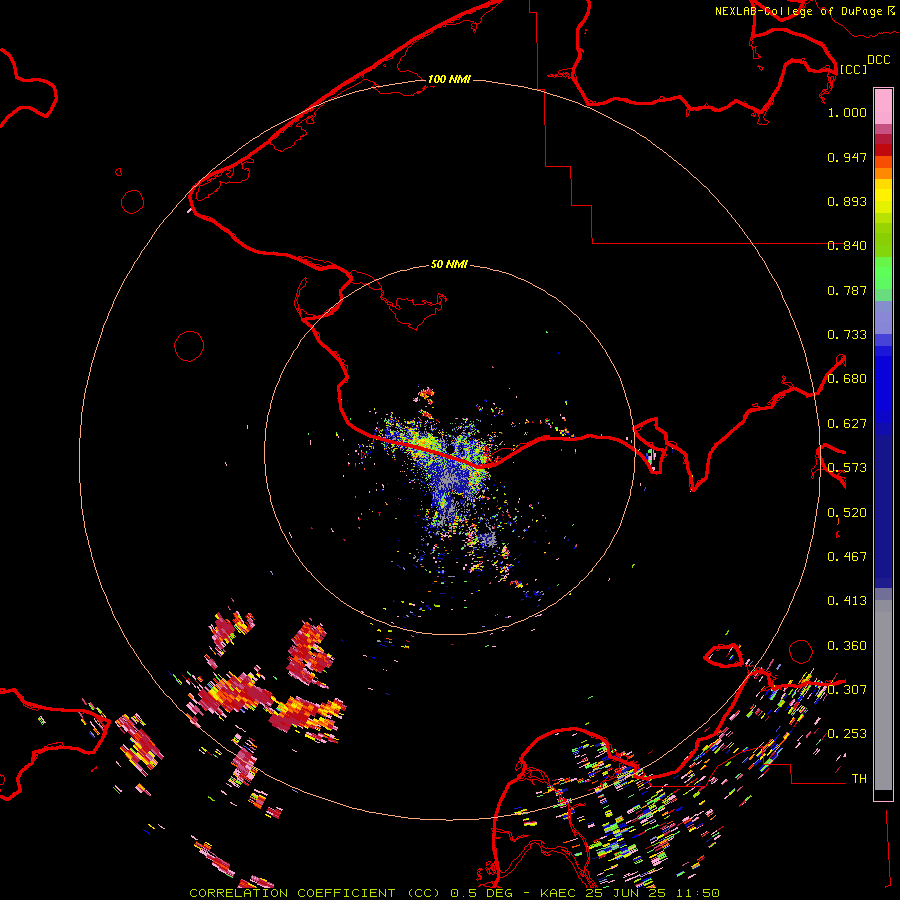900x900 pixels.
Task: Pick the red segment near 0.947
Action: pos(883,149)
